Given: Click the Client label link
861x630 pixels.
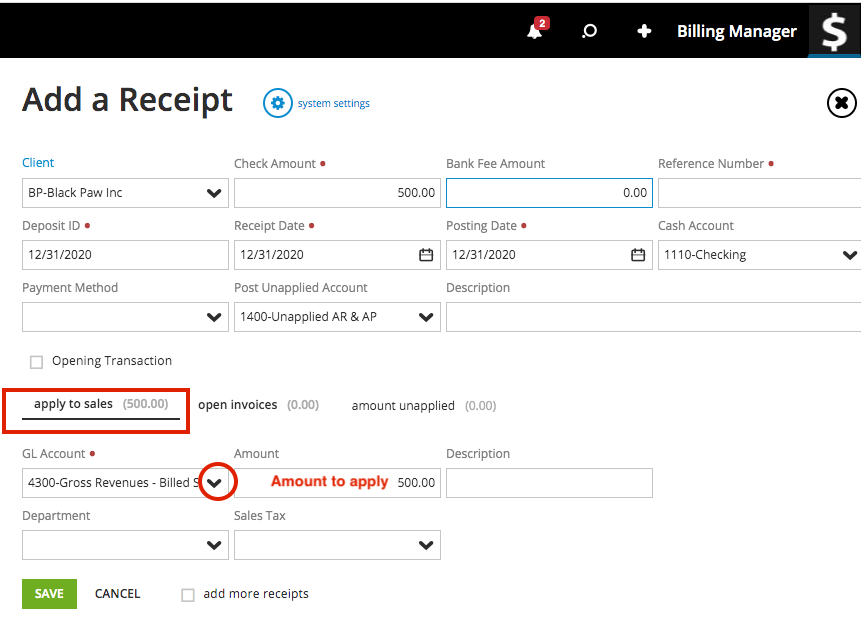Looking at the screenshot, I should tap(38, 163).
